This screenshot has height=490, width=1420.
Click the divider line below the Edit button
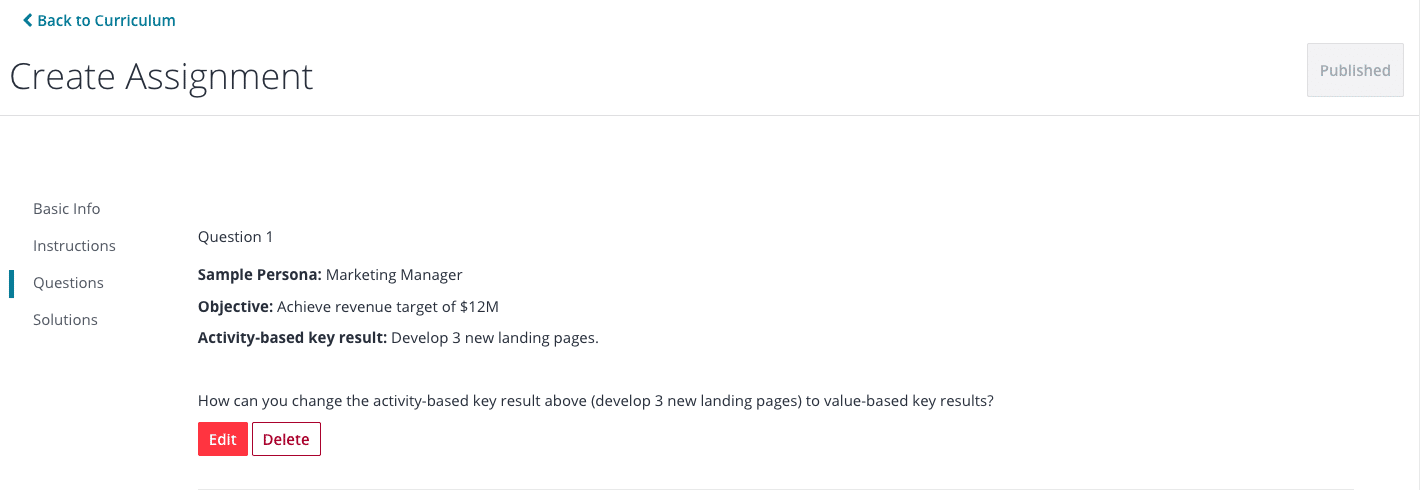[776, 489]
